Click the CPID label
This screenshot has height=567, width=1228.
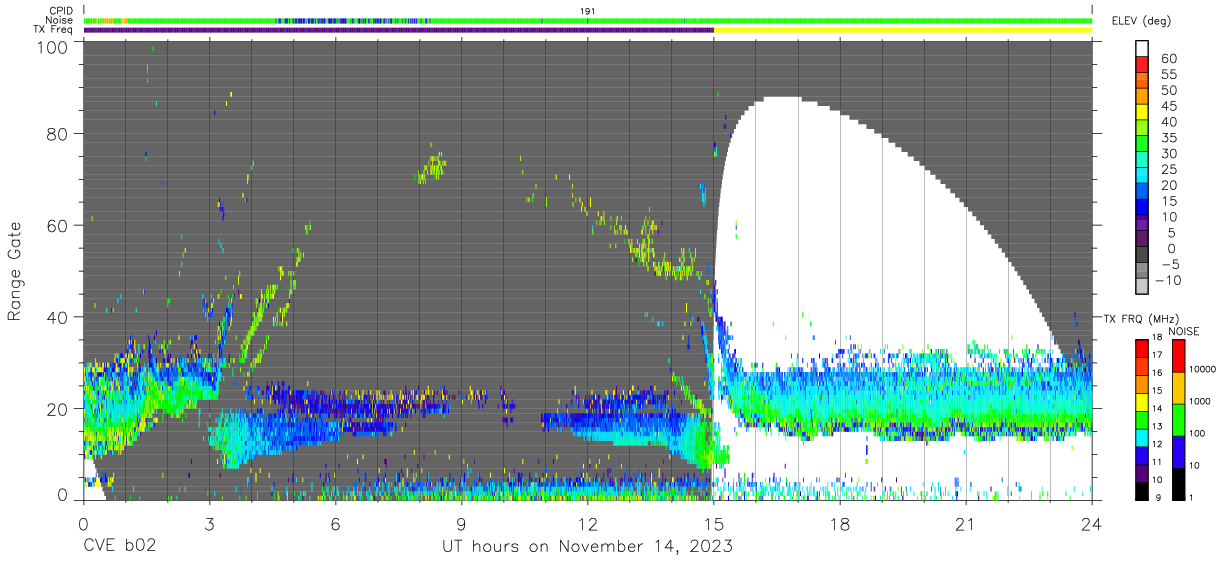[x=59, y=10]
